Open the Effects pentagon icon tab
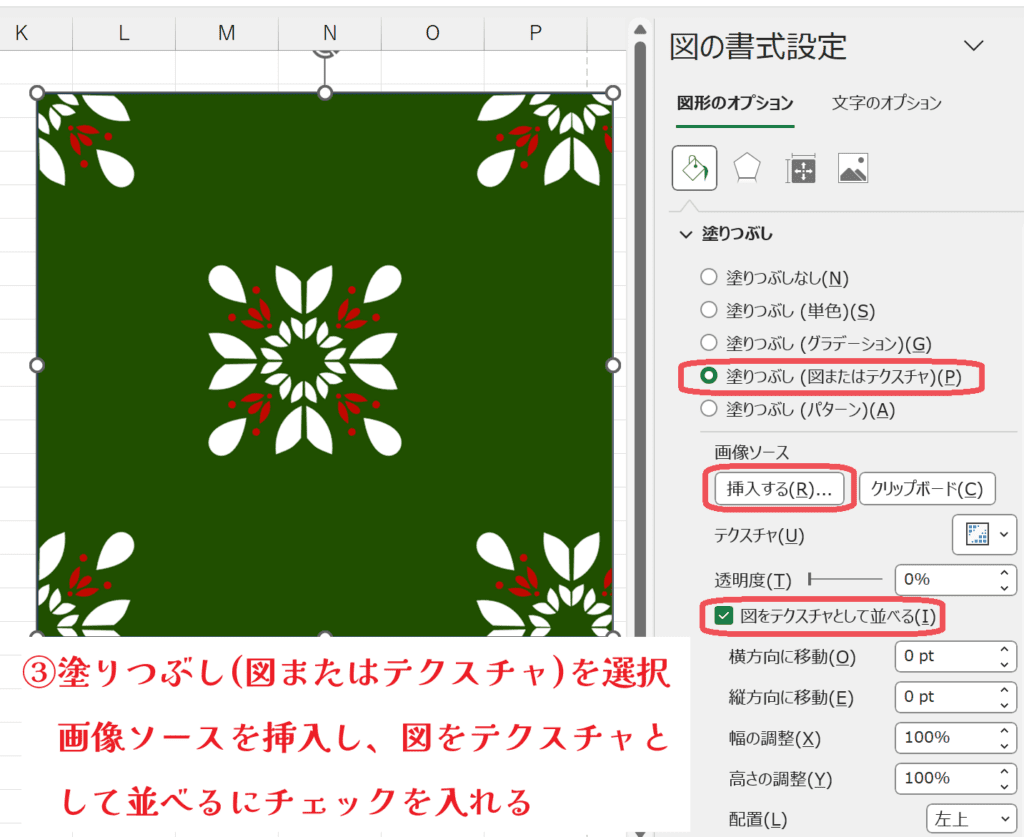 tap(747, 169)
